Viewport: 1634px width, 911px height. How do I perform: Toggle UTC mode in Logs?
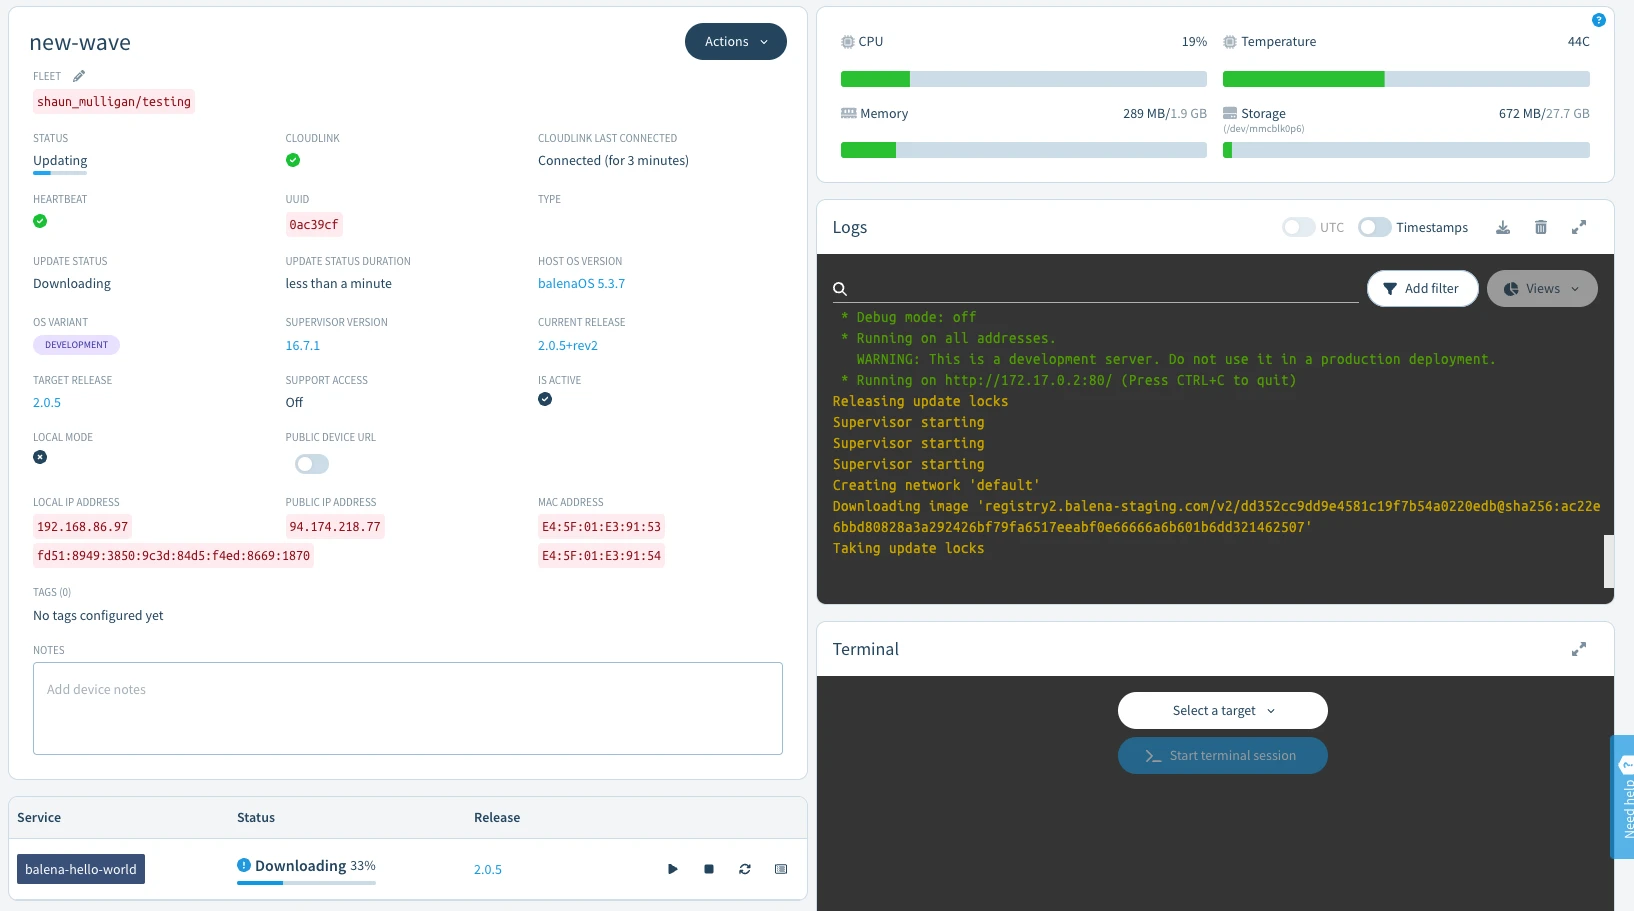[x=1298, y=227]
